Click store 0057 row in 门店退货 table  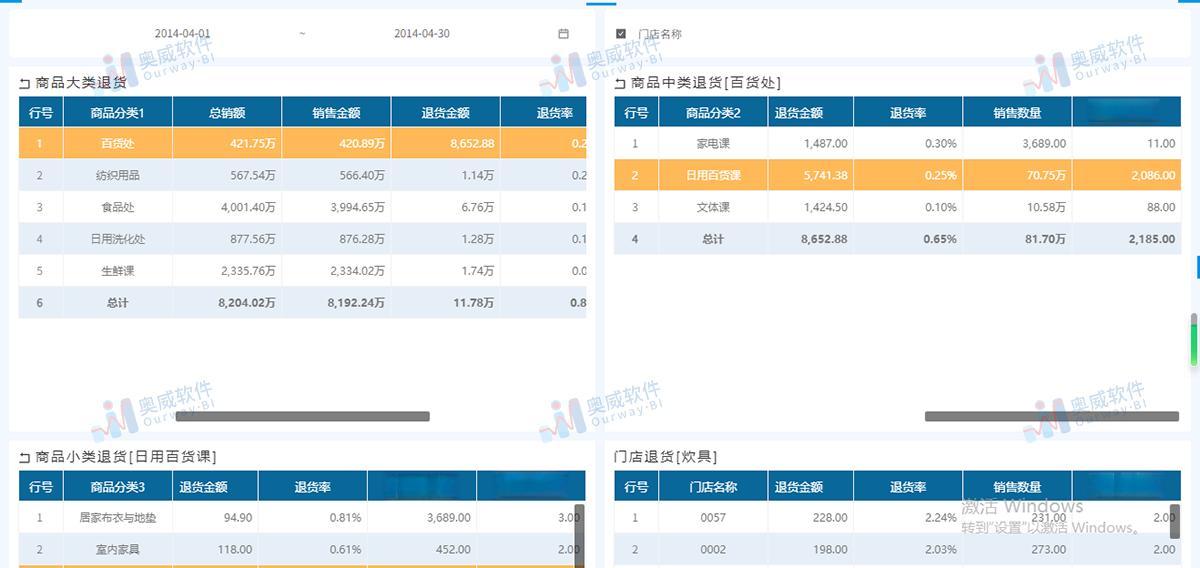[x=713, y=518]
